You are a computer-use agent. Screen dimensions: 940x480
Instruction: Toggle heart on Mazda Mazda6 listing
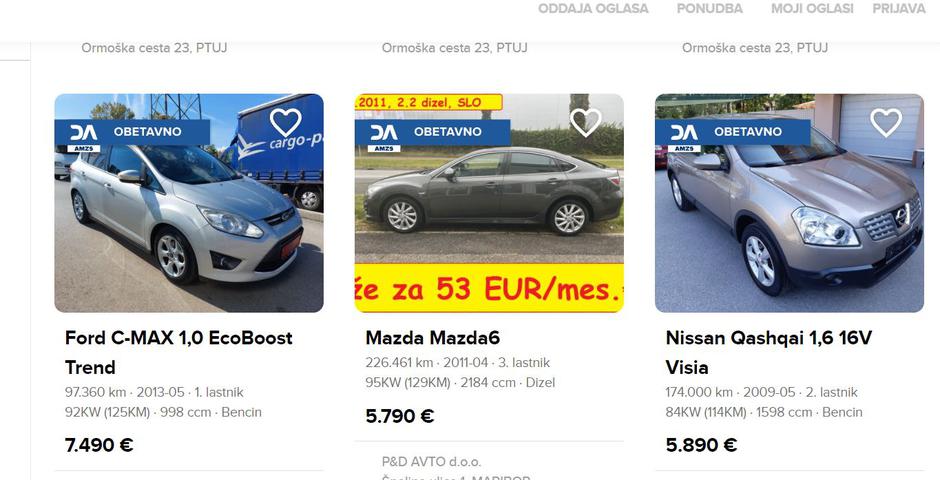coord(586,123)
